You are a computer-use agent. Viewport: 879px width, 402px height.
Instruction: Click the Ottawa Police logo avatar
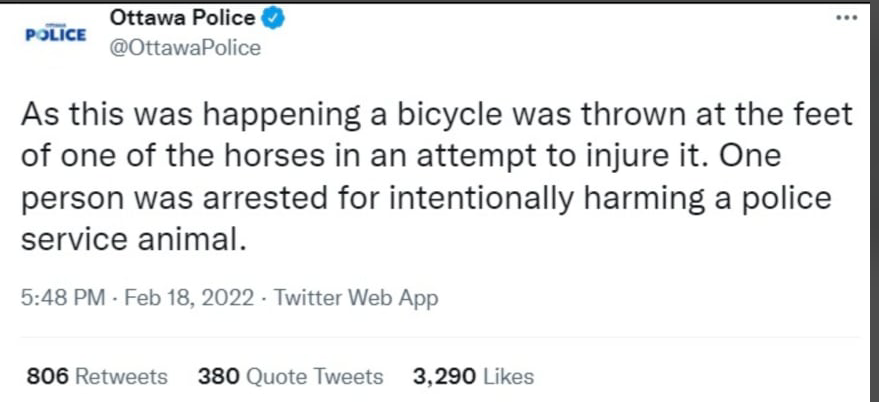[x=56, y=34]
